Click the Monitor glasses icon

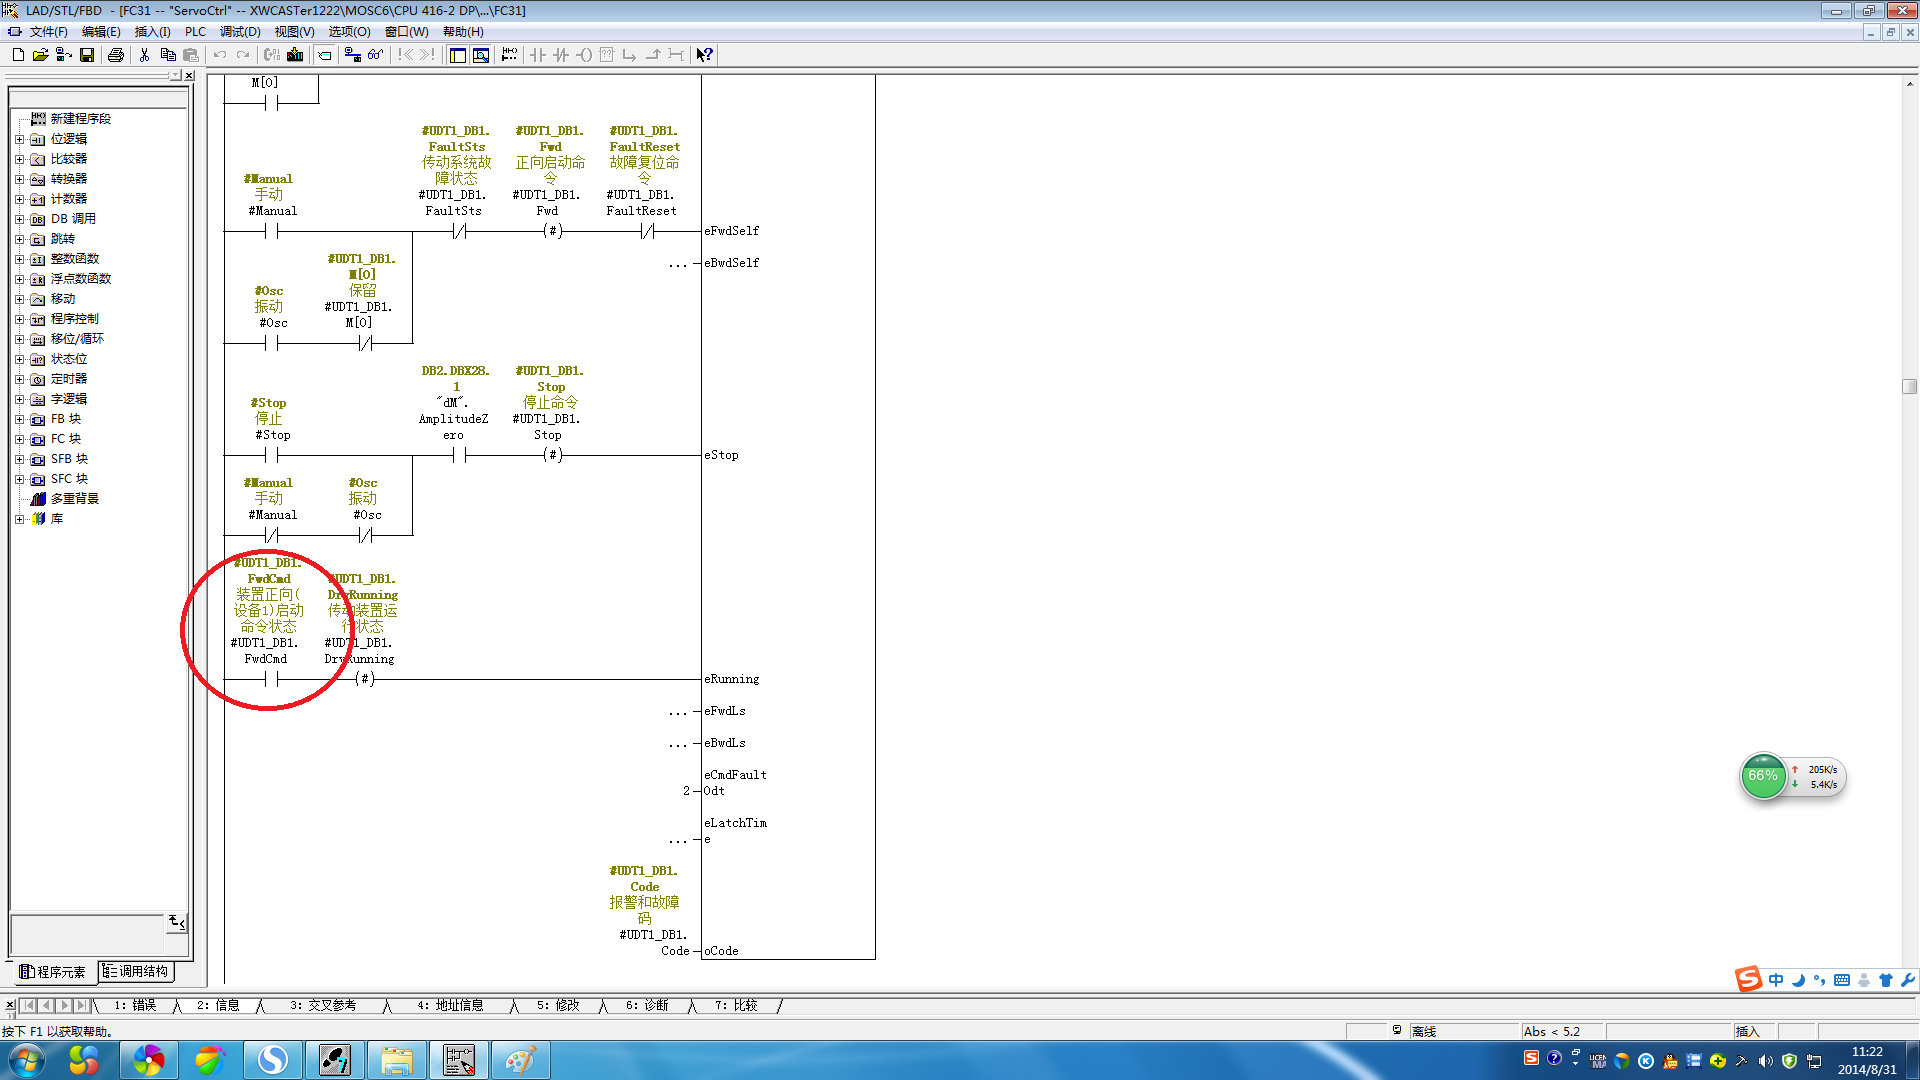[375, 55]
